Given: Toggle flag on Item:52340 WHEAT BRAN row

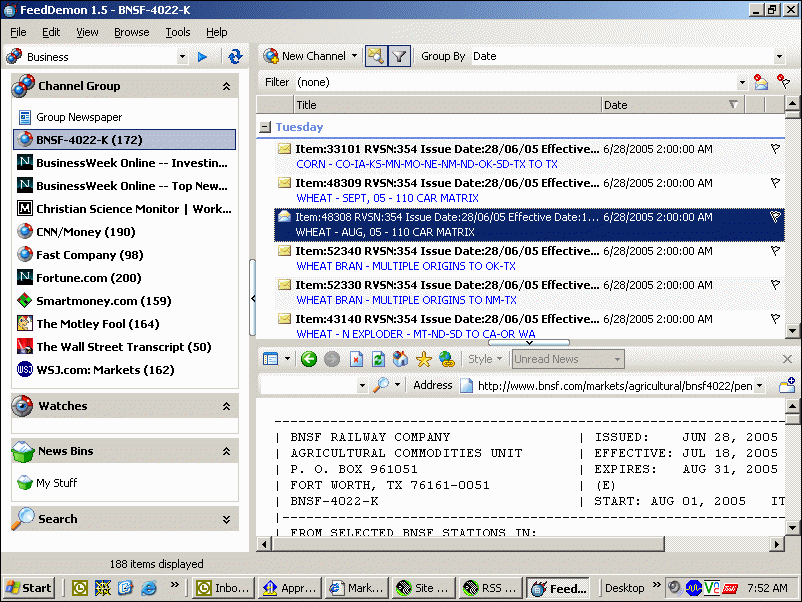Looking at the screenshot, I should click(x=775, y=251).
